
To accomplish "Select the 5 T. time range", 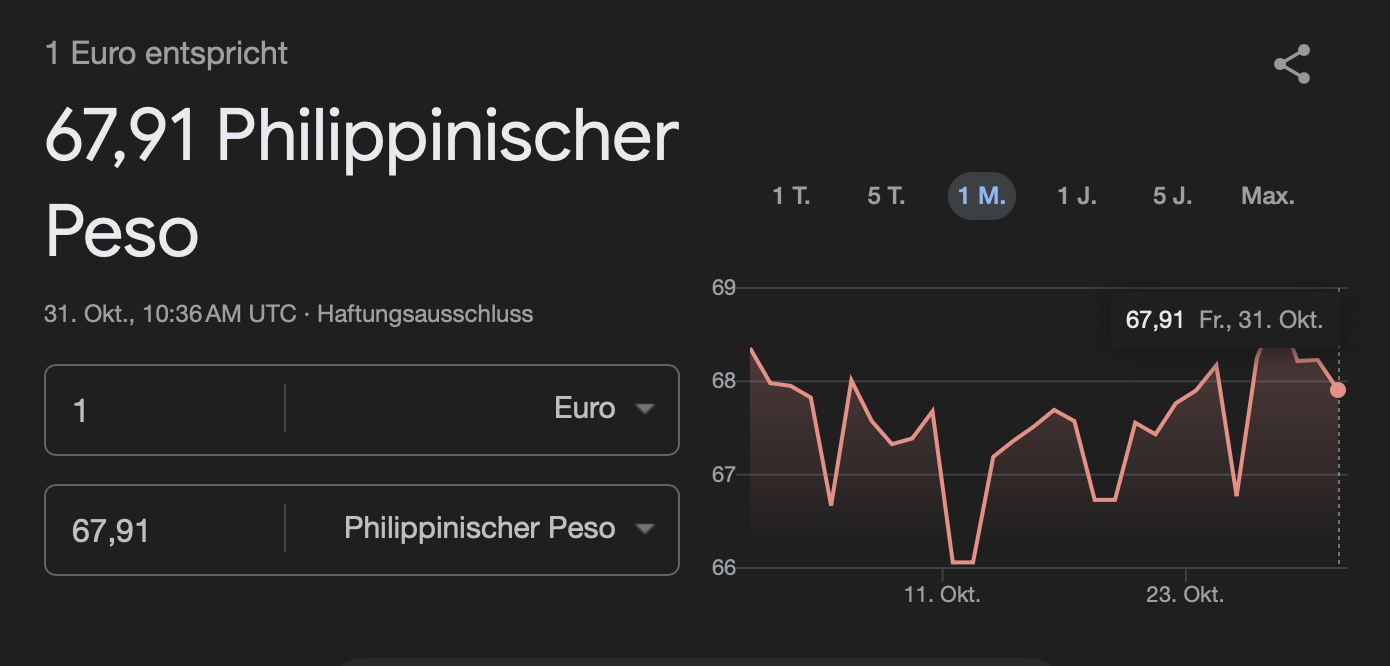I will [886, 196].
